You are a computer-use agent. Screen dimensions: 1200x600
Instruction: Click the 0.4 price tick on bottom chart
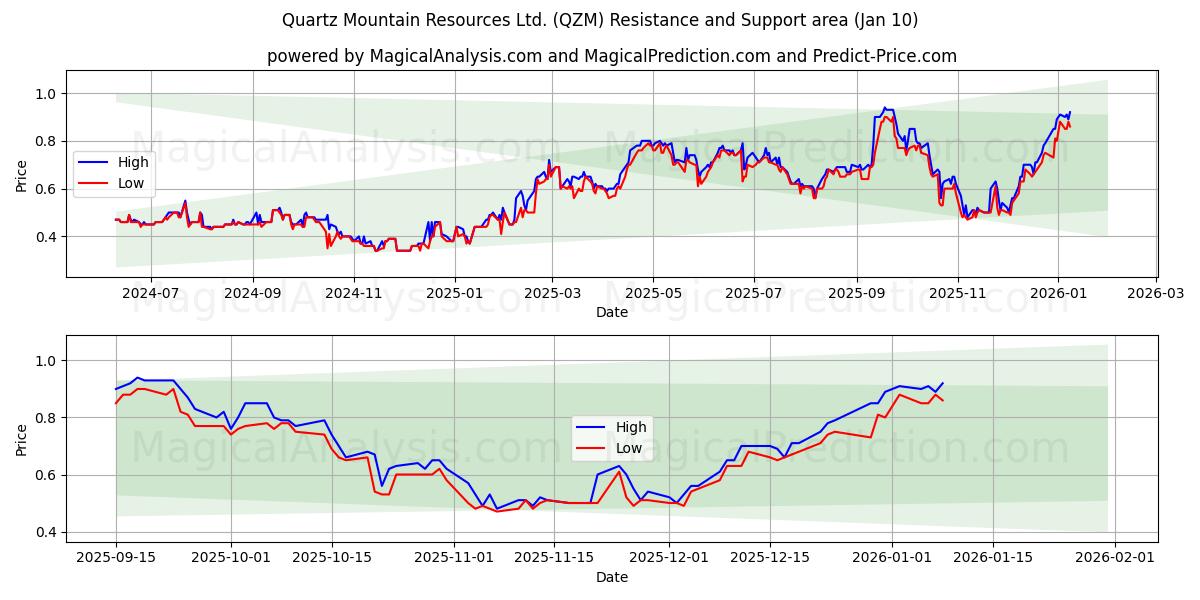click(47, 533)
